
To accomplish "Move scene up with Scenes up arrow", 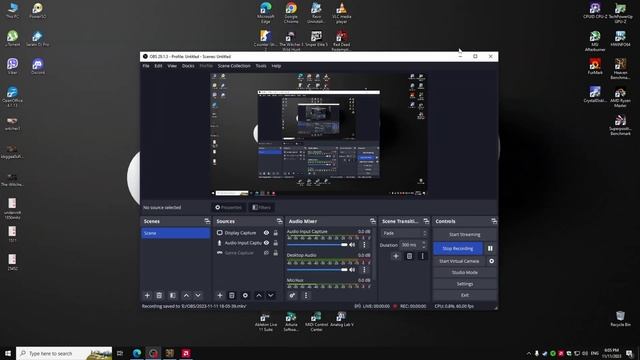I will click(x=186, y=295).
